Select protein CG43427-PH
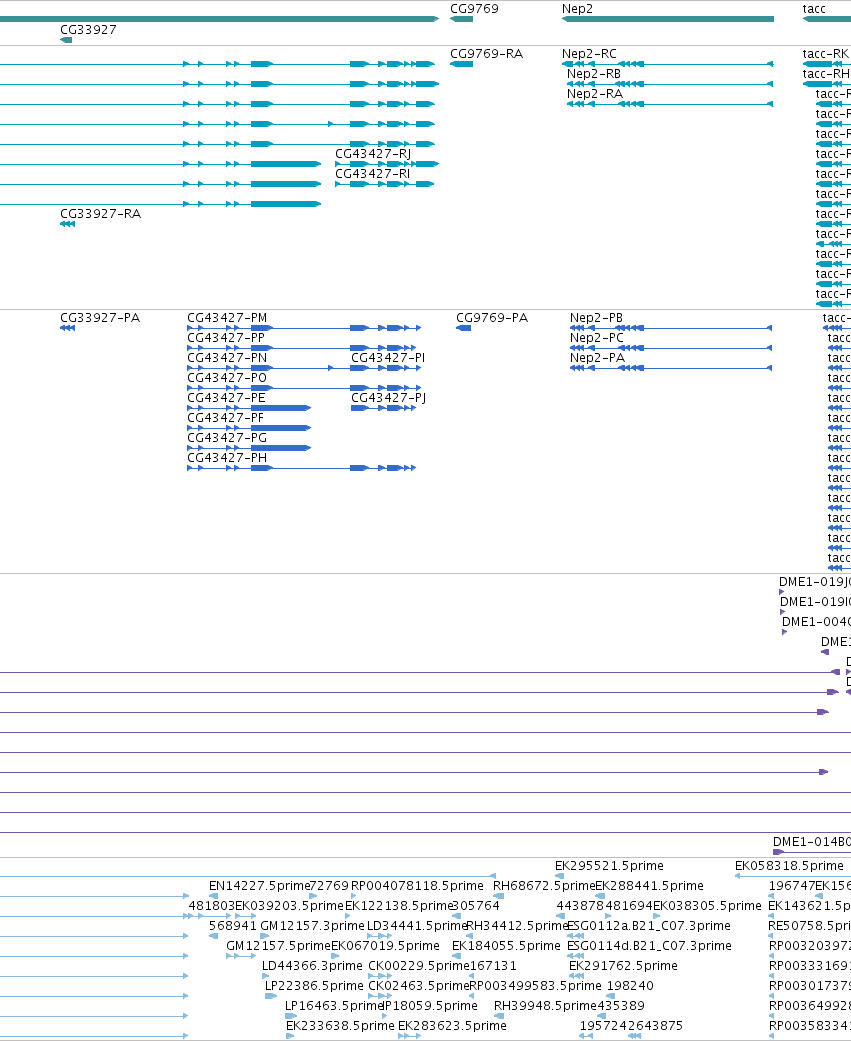The width and height of the screenshot is (851, 1041). tap(227, 457)
